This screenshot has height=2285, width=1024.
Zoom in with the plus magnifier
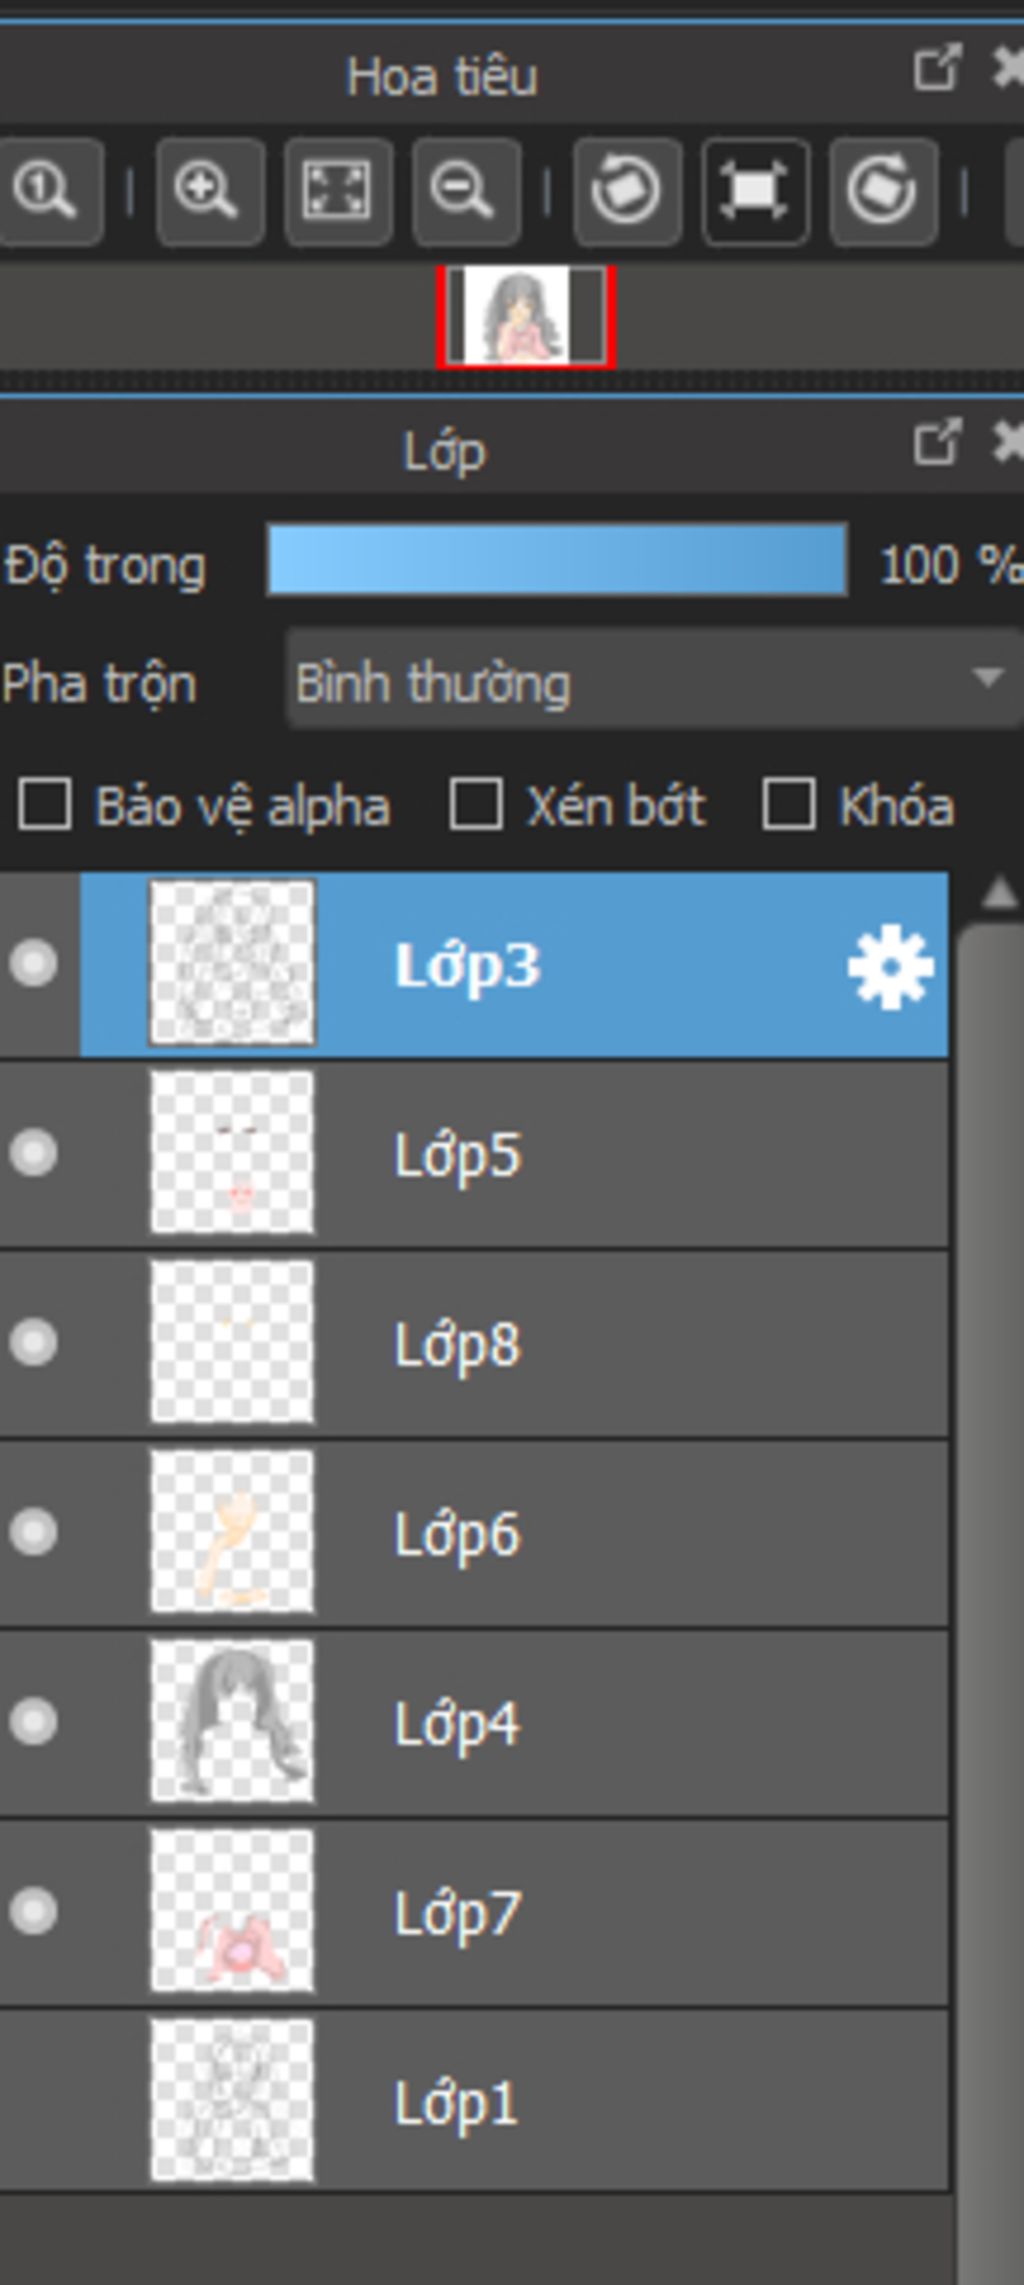click(x=210, y=191)
